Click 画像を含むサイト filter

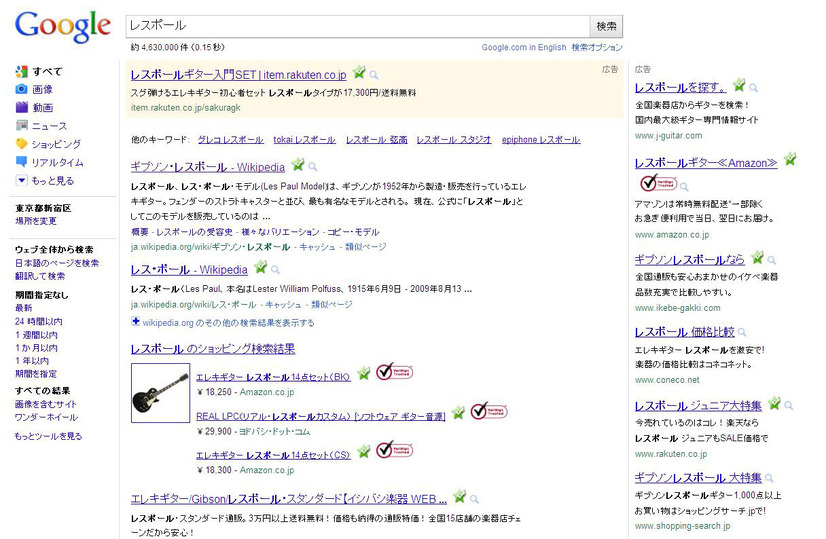pyautogui.click(x=45, y=404)
